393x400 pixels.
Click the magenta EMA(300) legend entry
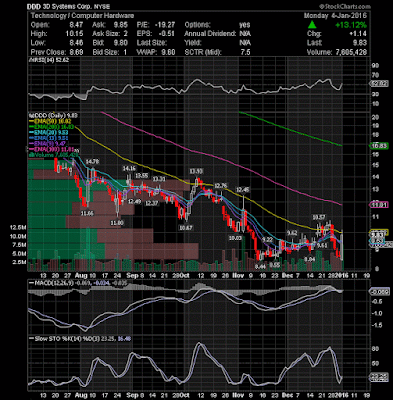(52, 150)
